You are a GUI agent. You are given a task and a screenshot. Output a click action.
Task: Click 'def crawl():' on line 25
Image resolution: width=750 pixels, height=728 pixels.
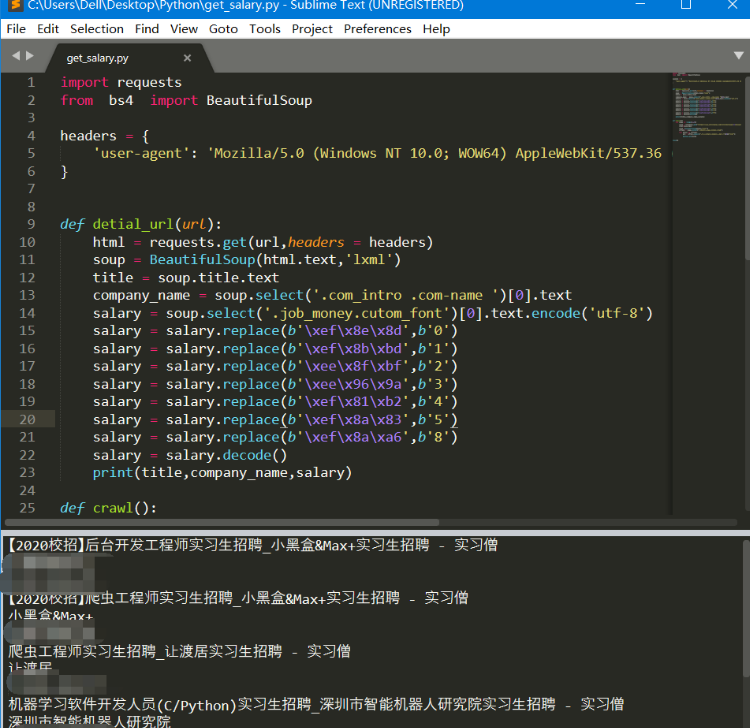(x=109, y=508)
